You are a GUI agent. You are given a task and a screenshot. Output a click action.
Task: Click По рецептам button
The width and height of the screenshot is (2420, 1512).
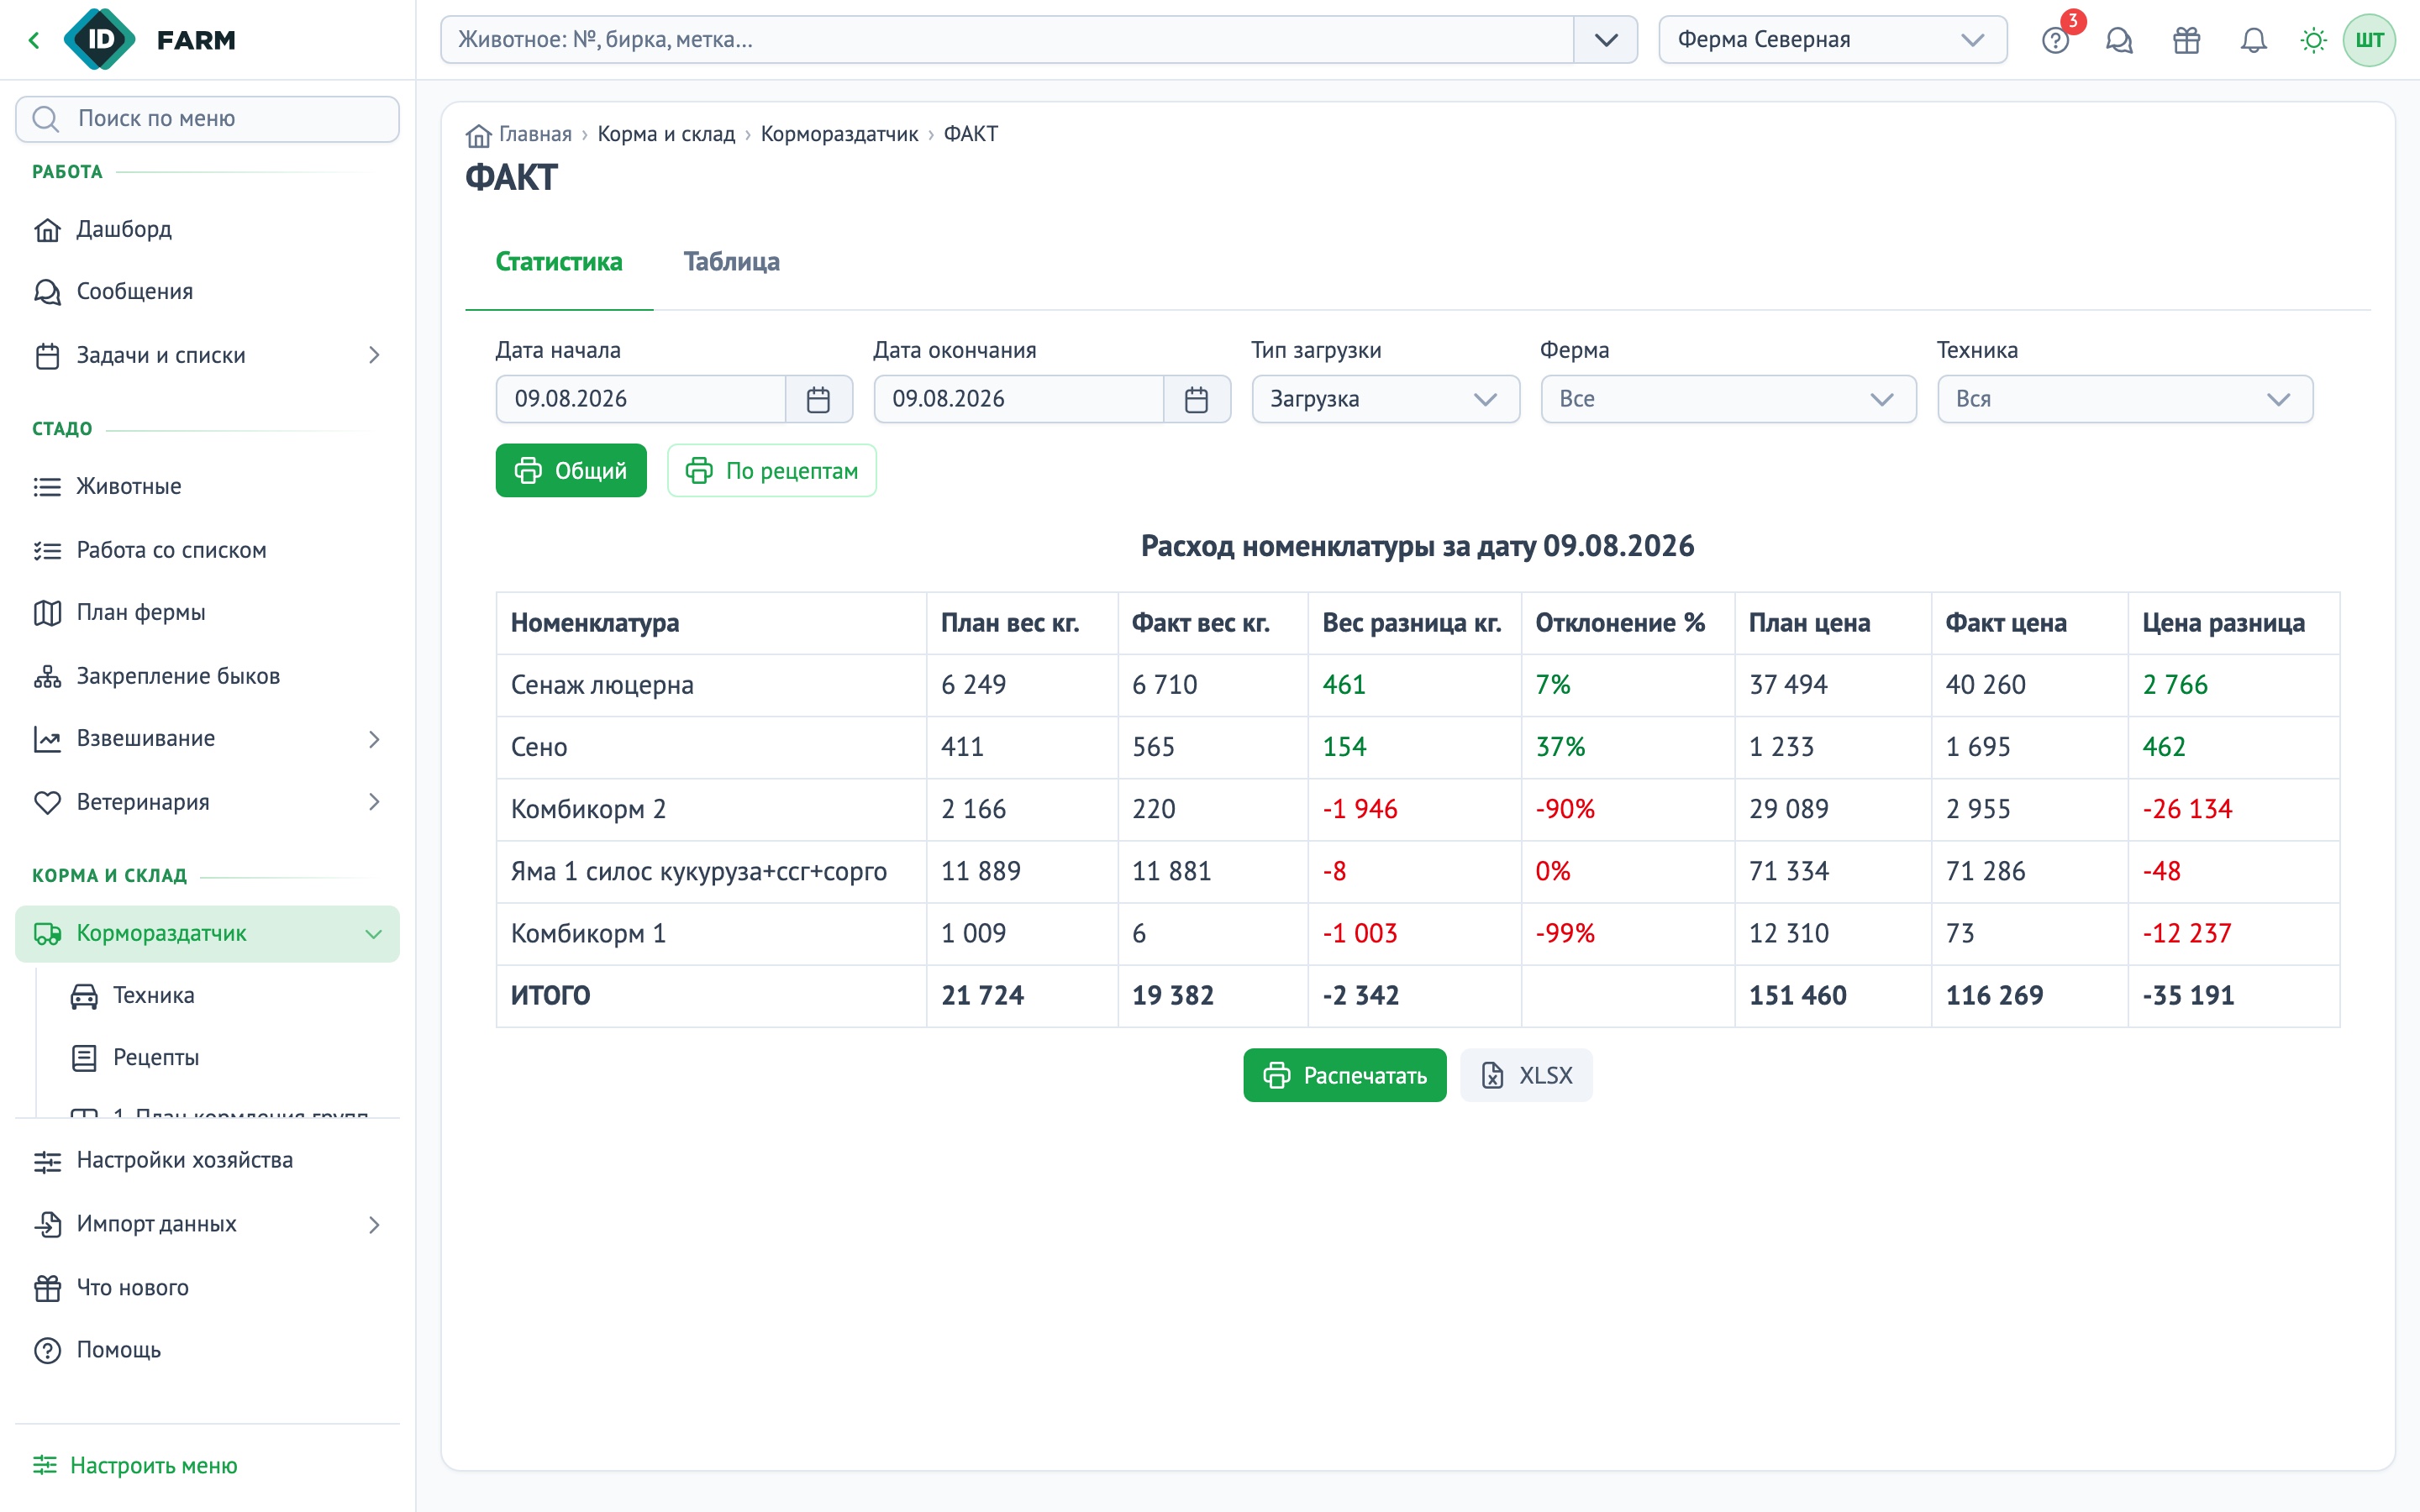pyautogui.click(x=772, y=471)
